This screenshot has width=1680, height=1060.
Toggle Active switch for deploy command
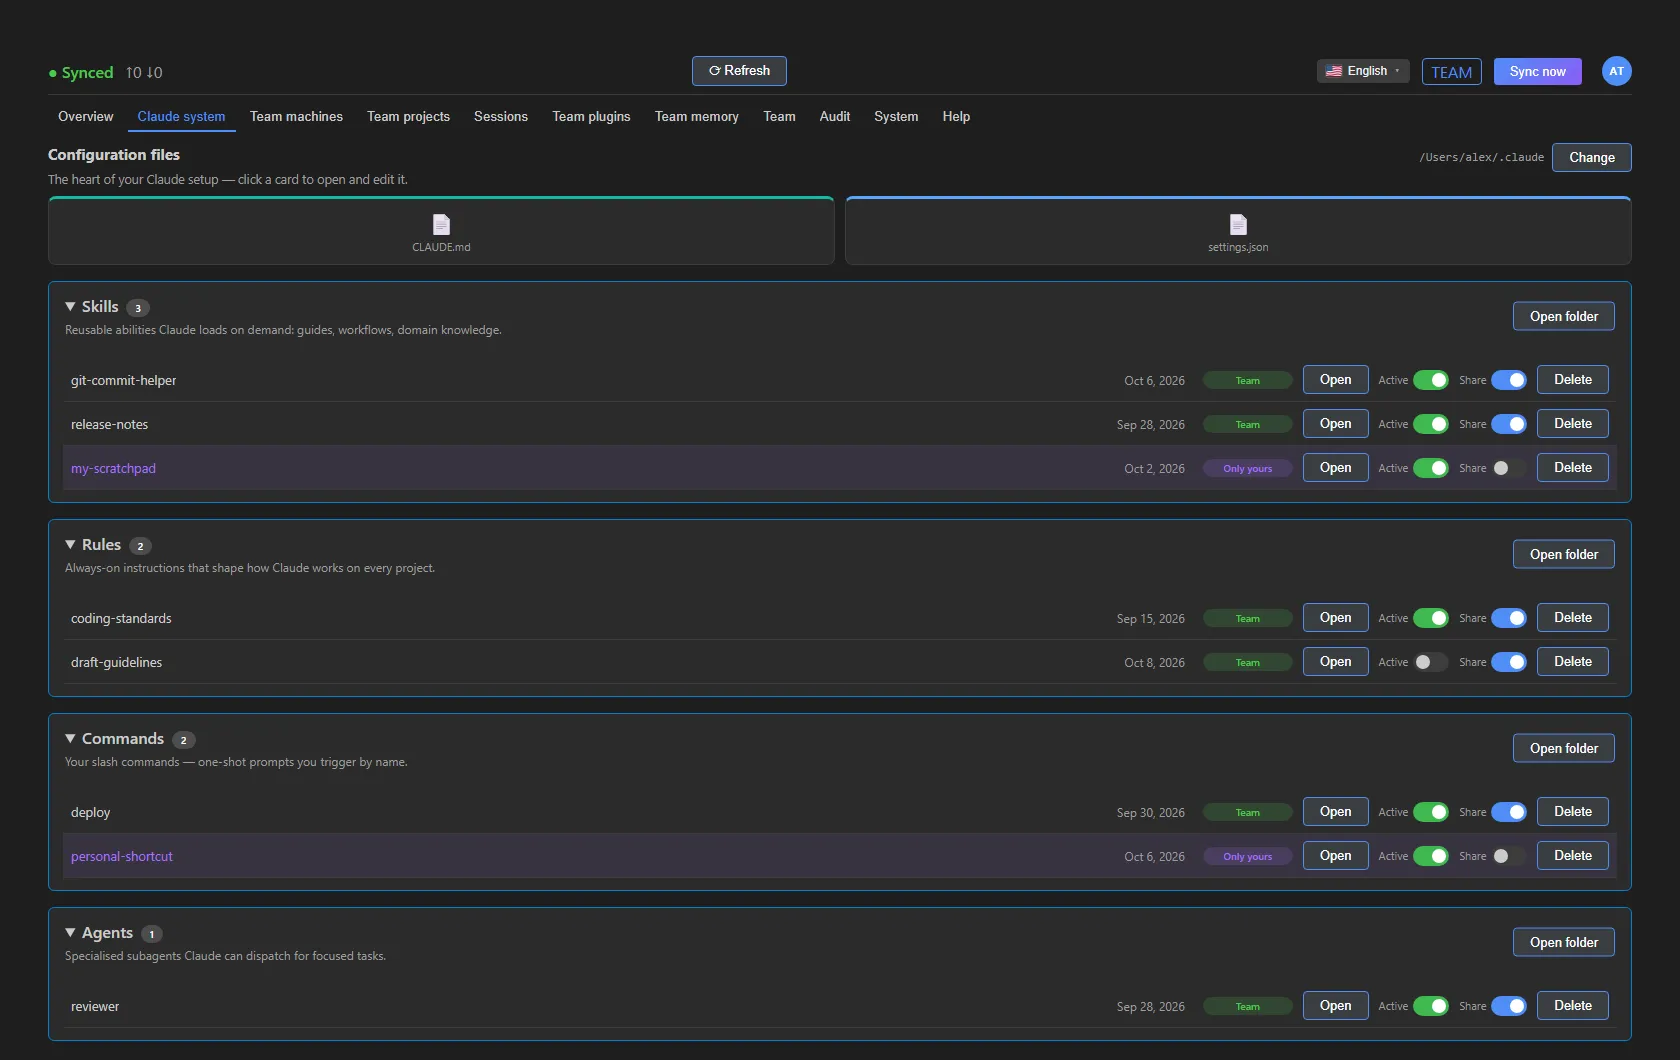[1430, 812]
